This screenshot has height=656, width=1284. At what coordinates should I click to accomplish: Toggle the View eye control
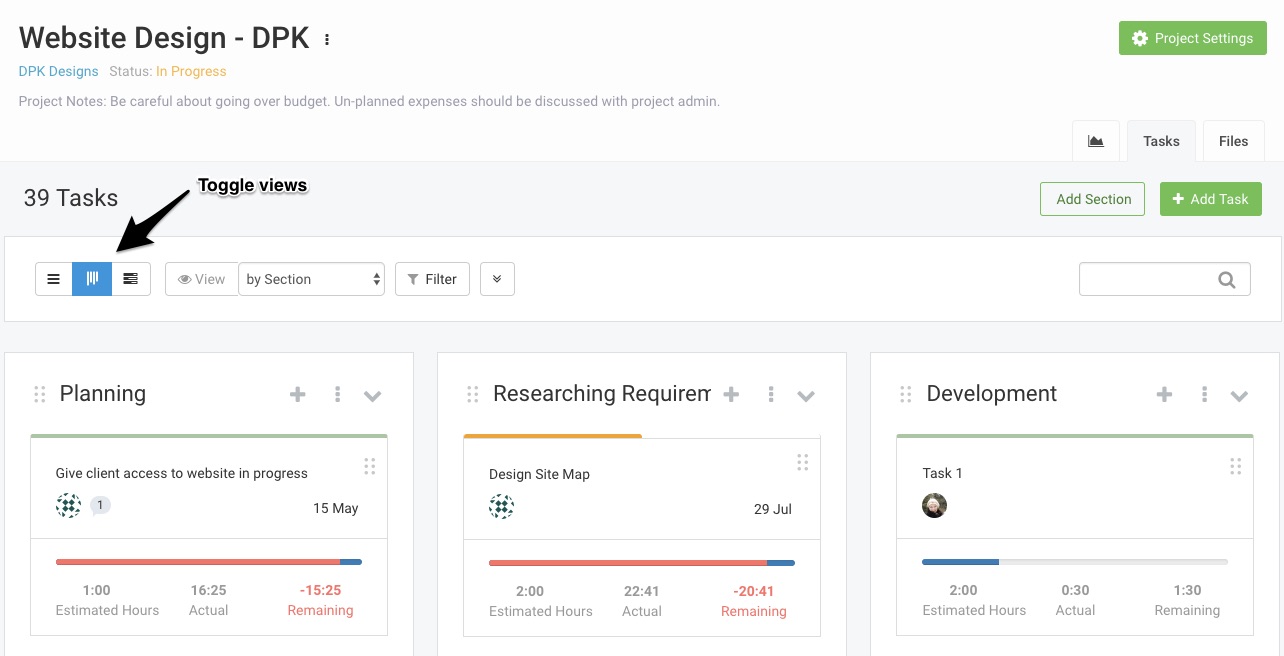(202, 279)
